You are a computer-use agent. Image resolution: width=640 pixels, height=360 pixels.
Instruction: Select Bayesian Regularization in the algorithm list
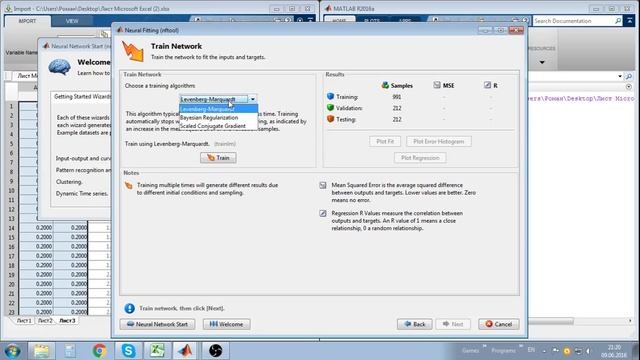[218, 118]
